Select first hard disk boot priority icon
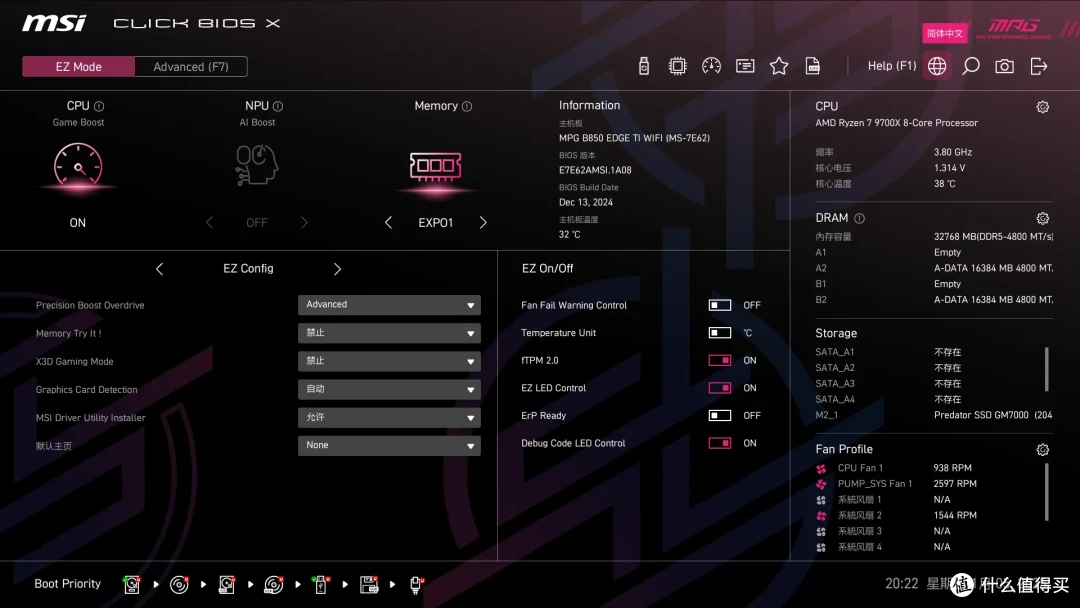Image resolution: width=1080 pixels, height=608 pixels. coord(132,585)
